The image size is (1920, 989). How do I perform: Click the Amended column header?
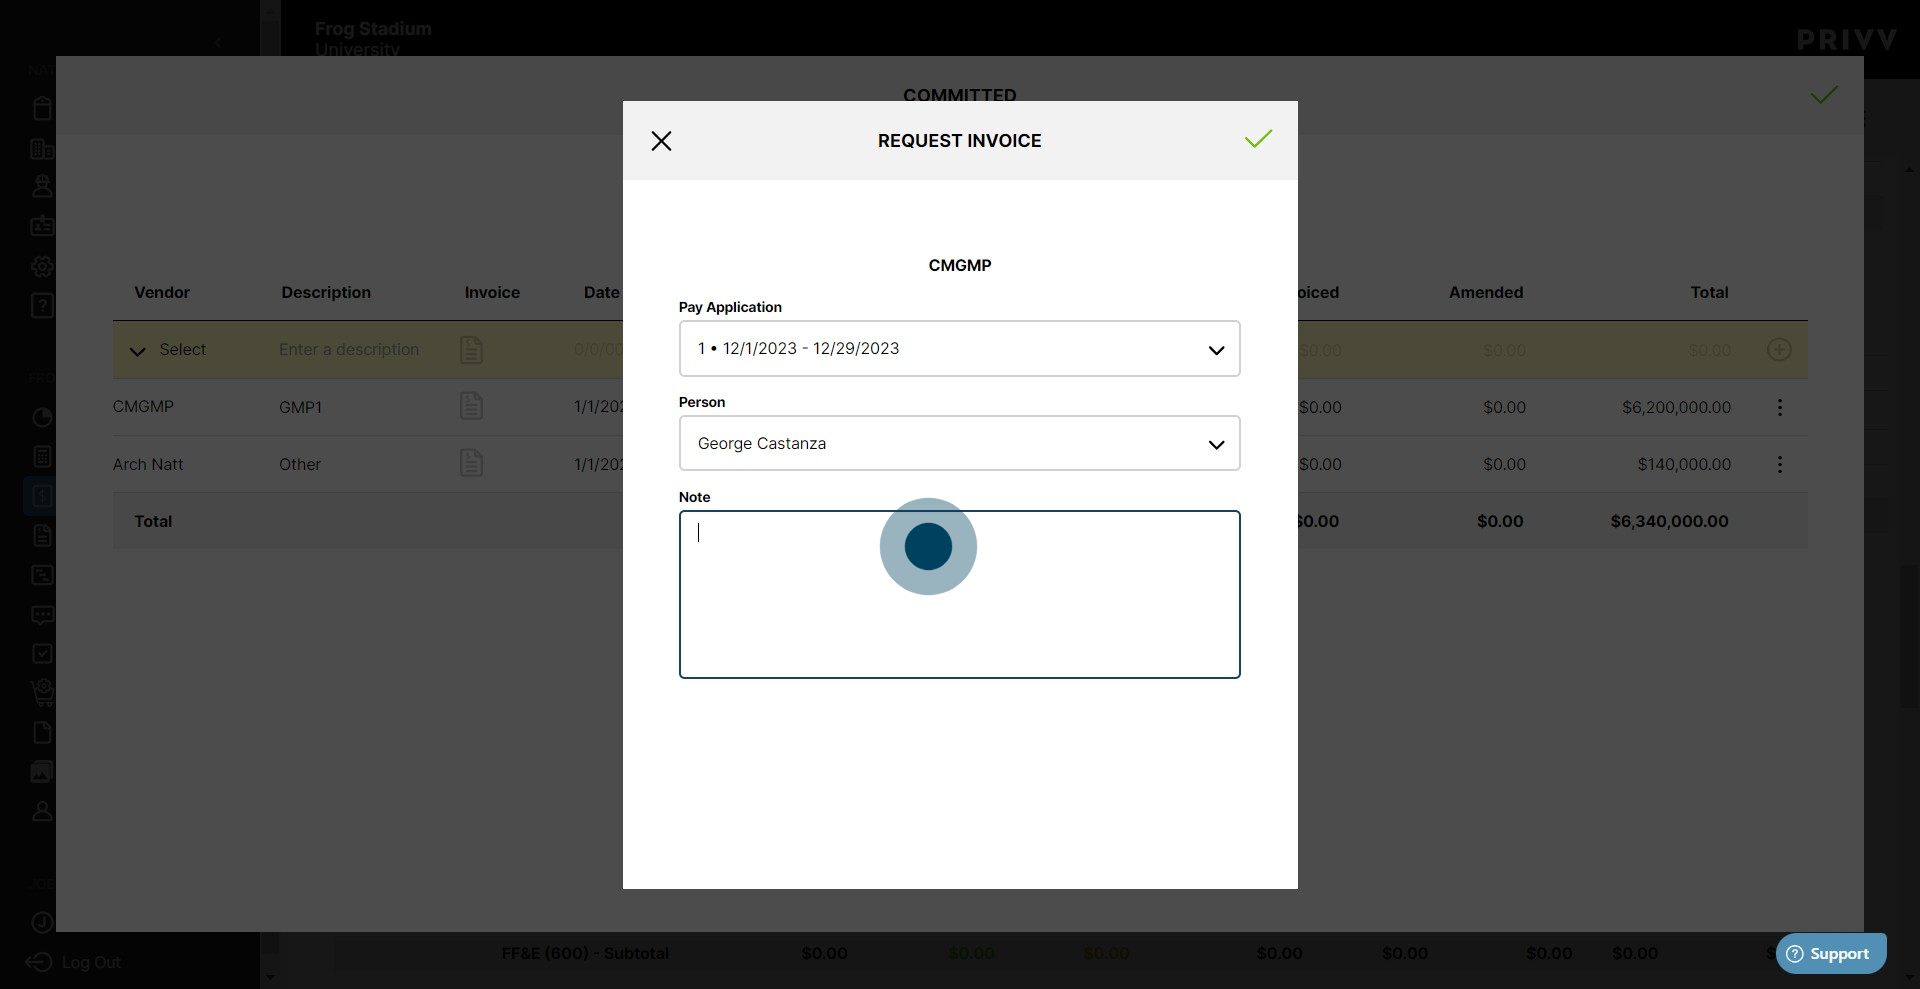(x=1486, y=292)
